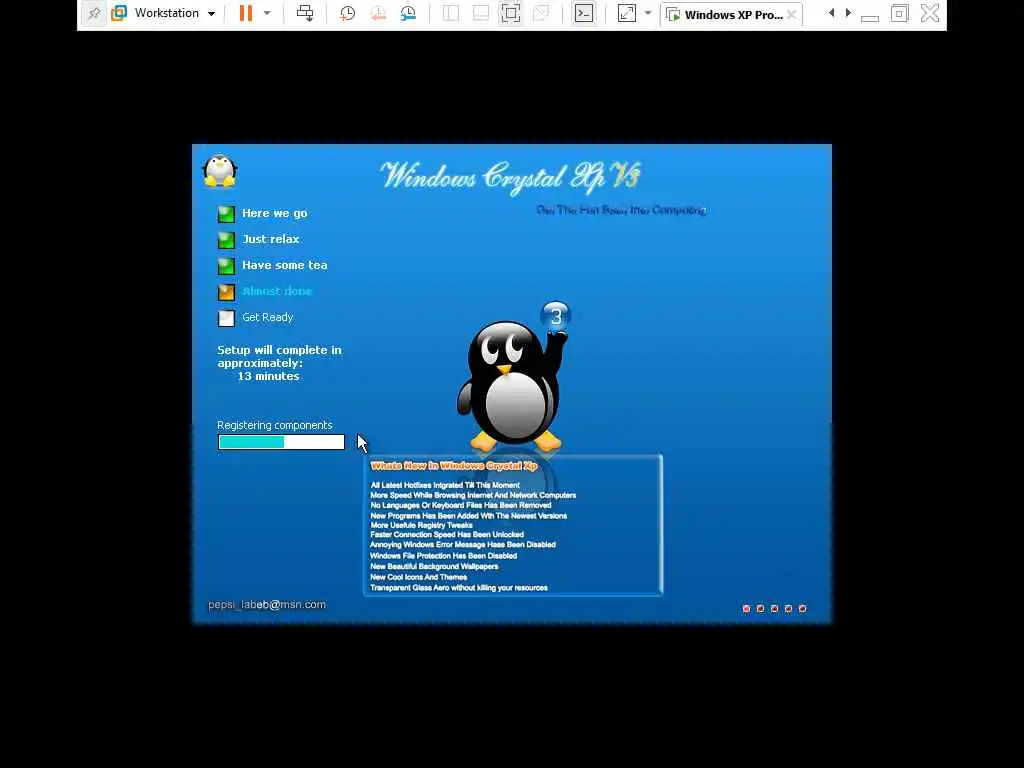This screenshot has height=768, width=1024.
Task: Expand the Workstation menu dropdown arrow
Action: click(x=211, y=14)
